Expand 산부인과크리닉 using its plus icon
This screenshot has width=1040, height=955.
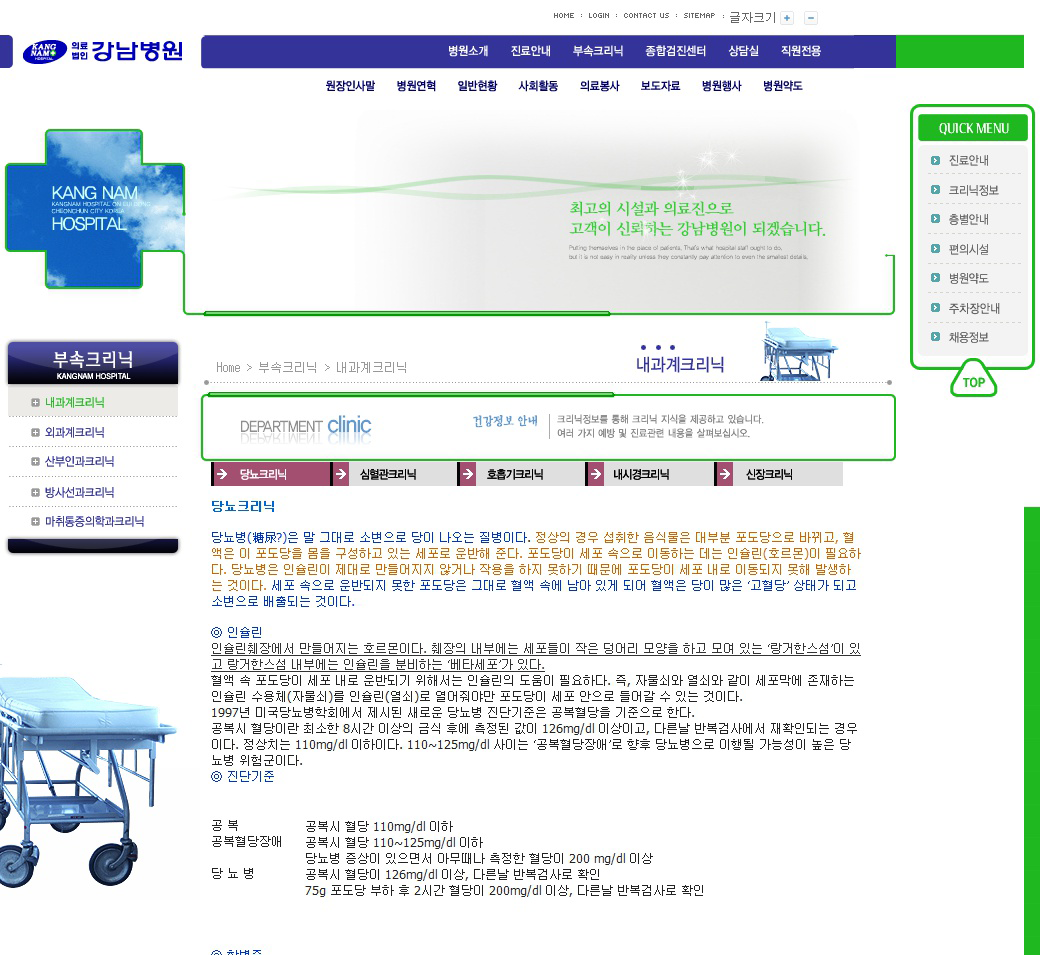click(35, 462)
